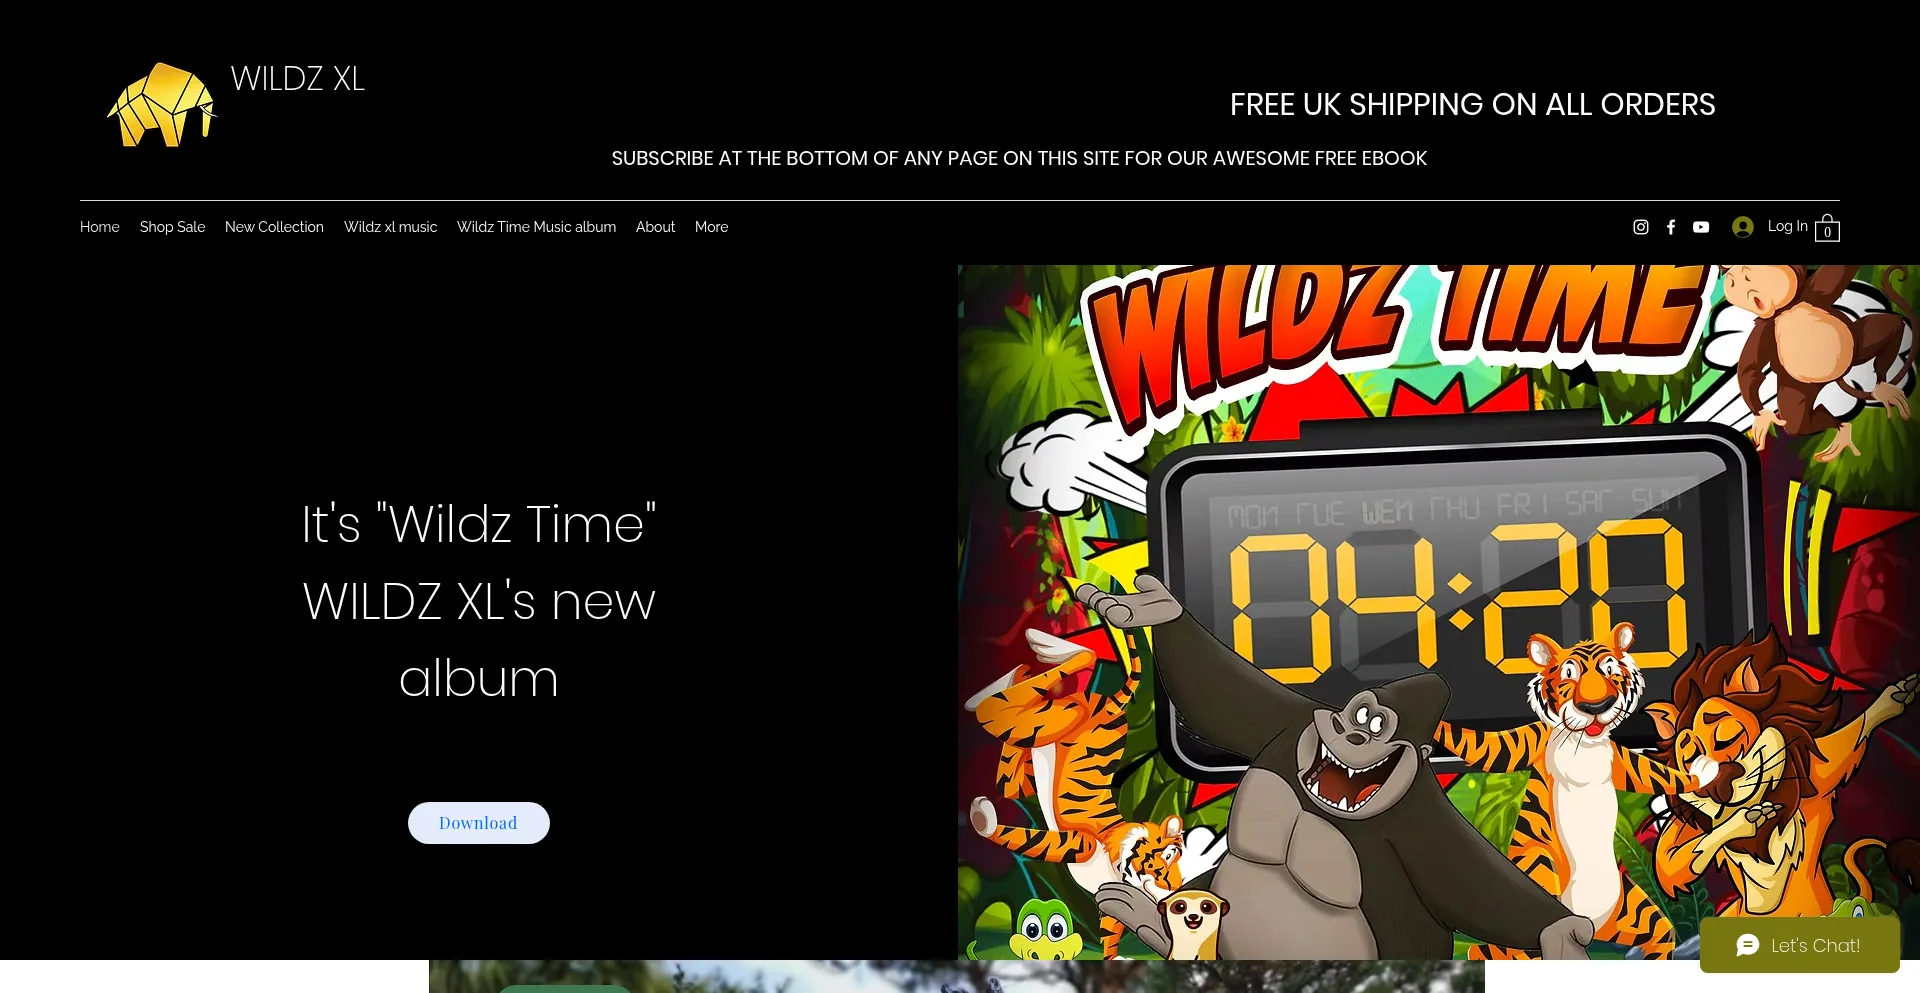Viewport: 1920px width, 993px height.
Task: Expand the More navigation menu
Action: click(711, 227)
